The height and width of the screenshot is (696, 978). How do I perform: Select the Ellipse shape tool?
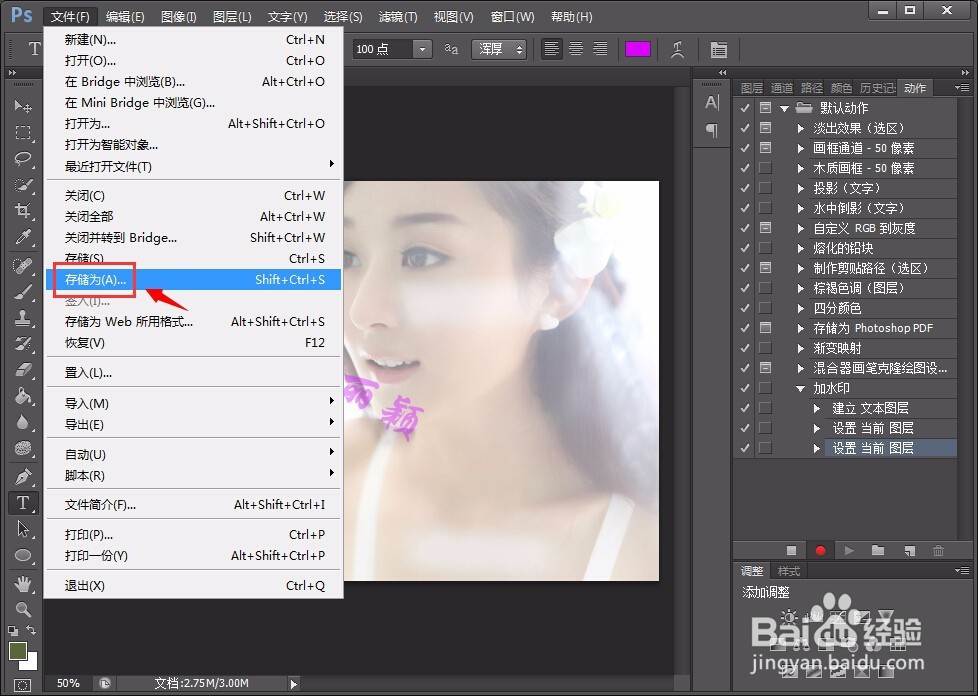click(23, 555)
